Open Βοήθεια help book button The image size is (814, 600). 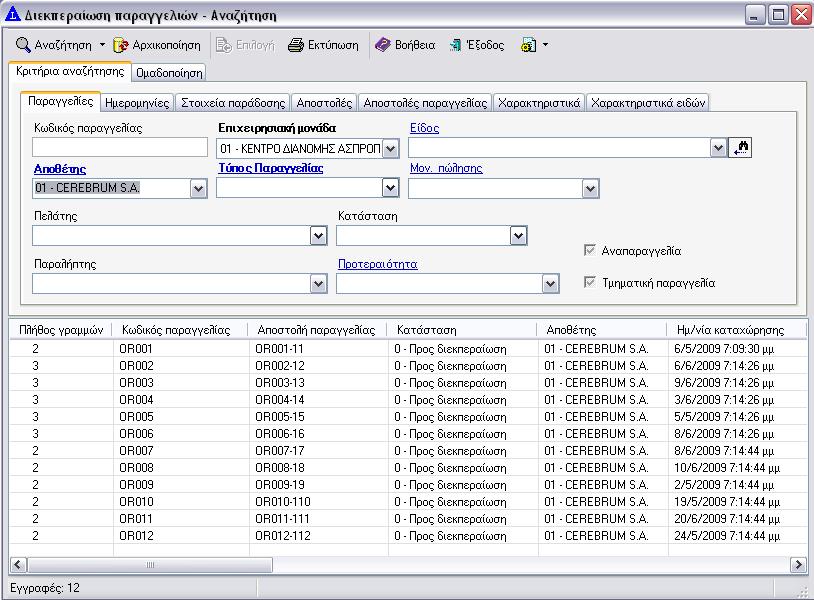click(x=405, y=45)
